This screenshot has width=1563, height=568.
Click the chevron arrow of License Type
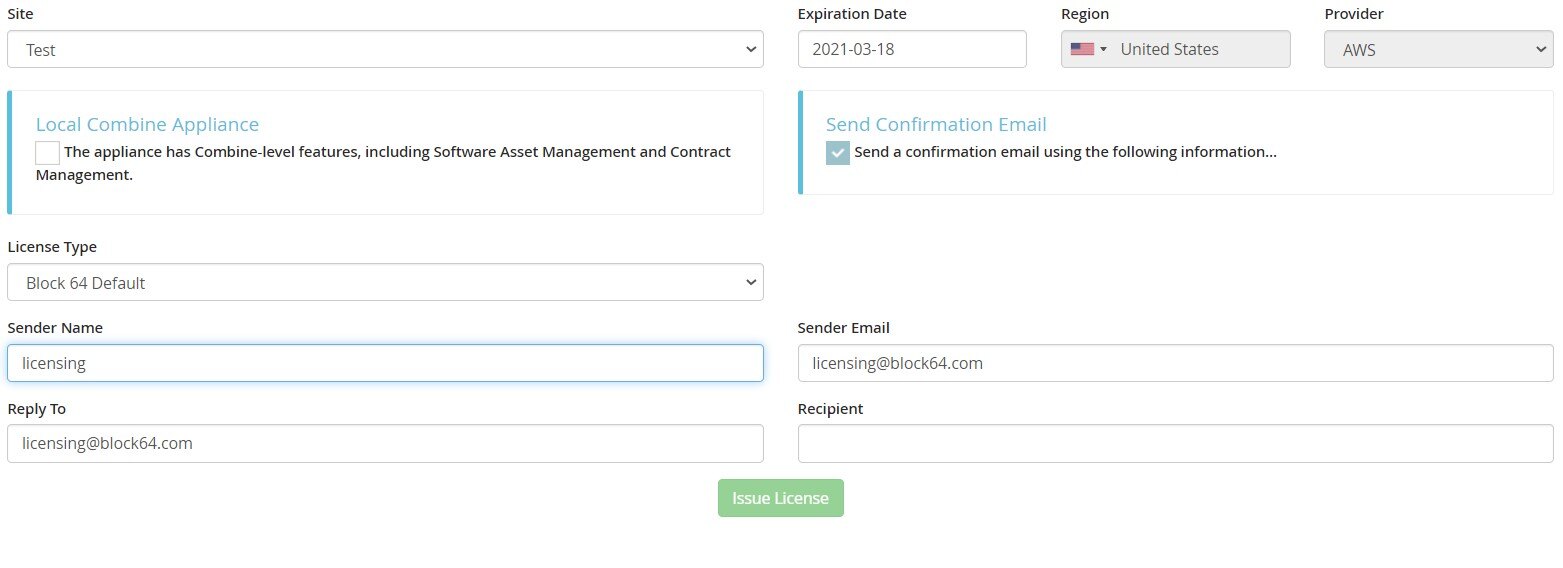(751, 282)
